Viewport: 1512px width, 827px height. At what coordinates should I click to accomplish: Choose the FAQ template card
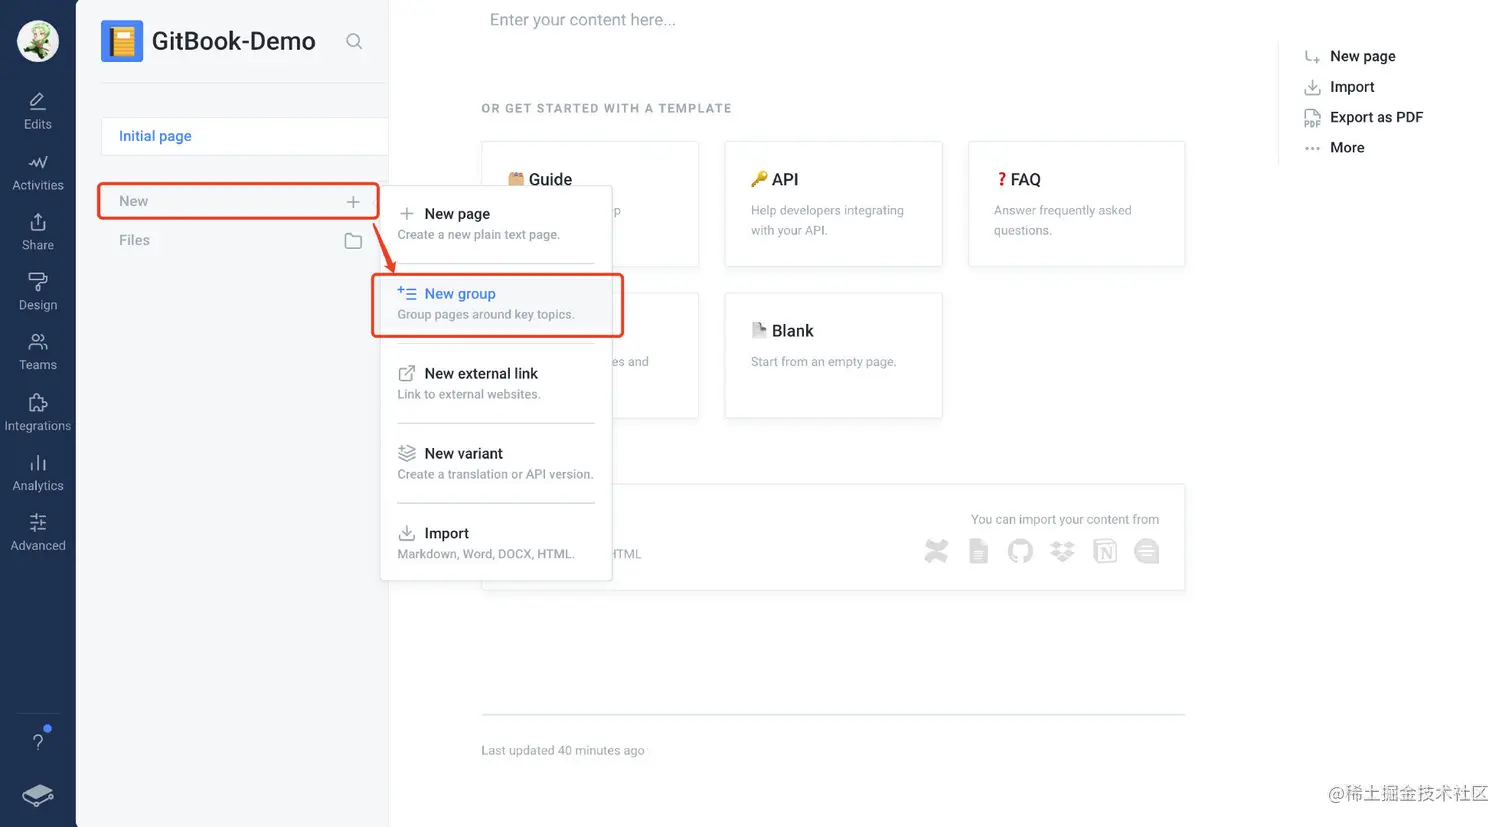tap(1077, 204)
